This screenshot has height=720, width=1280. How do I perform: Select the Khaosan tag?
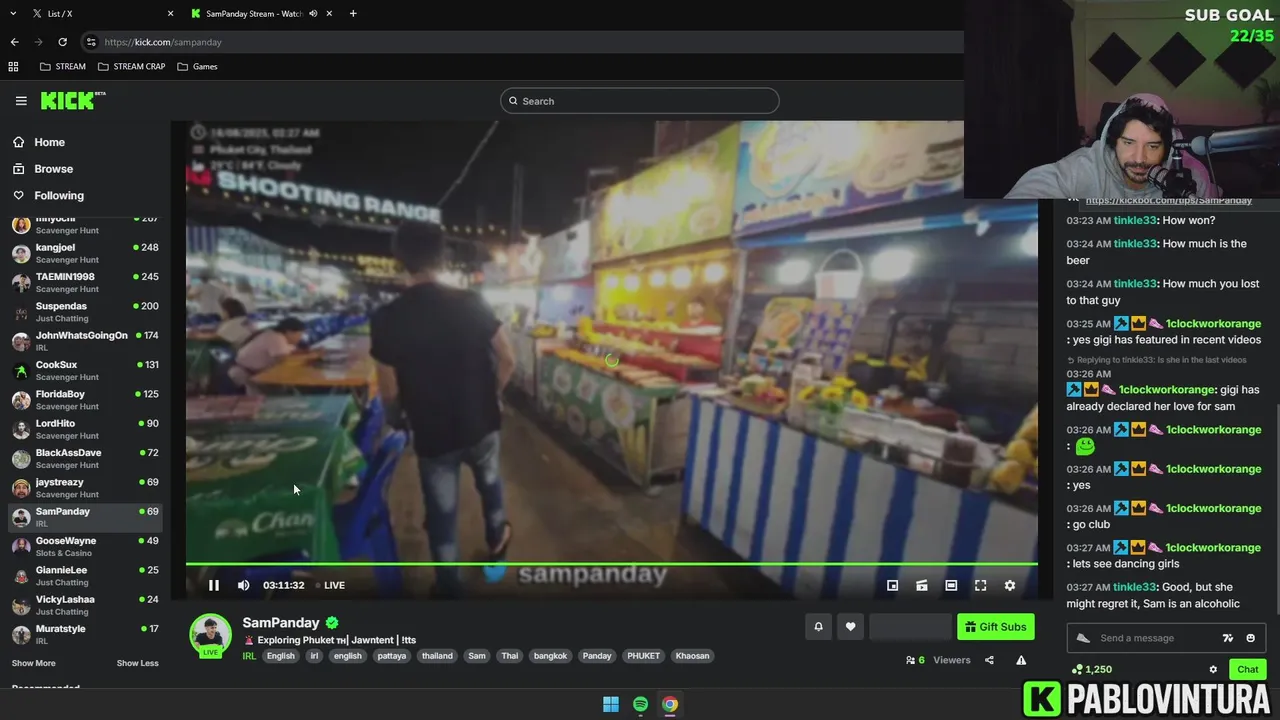pos(692,656)
